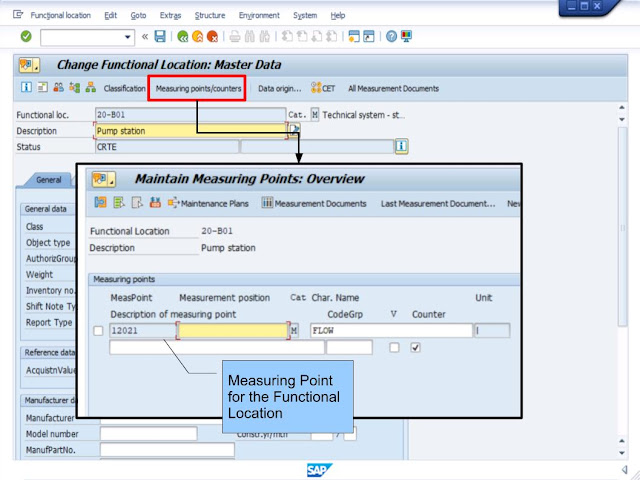Click Last Measurement Document button
Screen dimensions: 640x480
pos(438,204)
